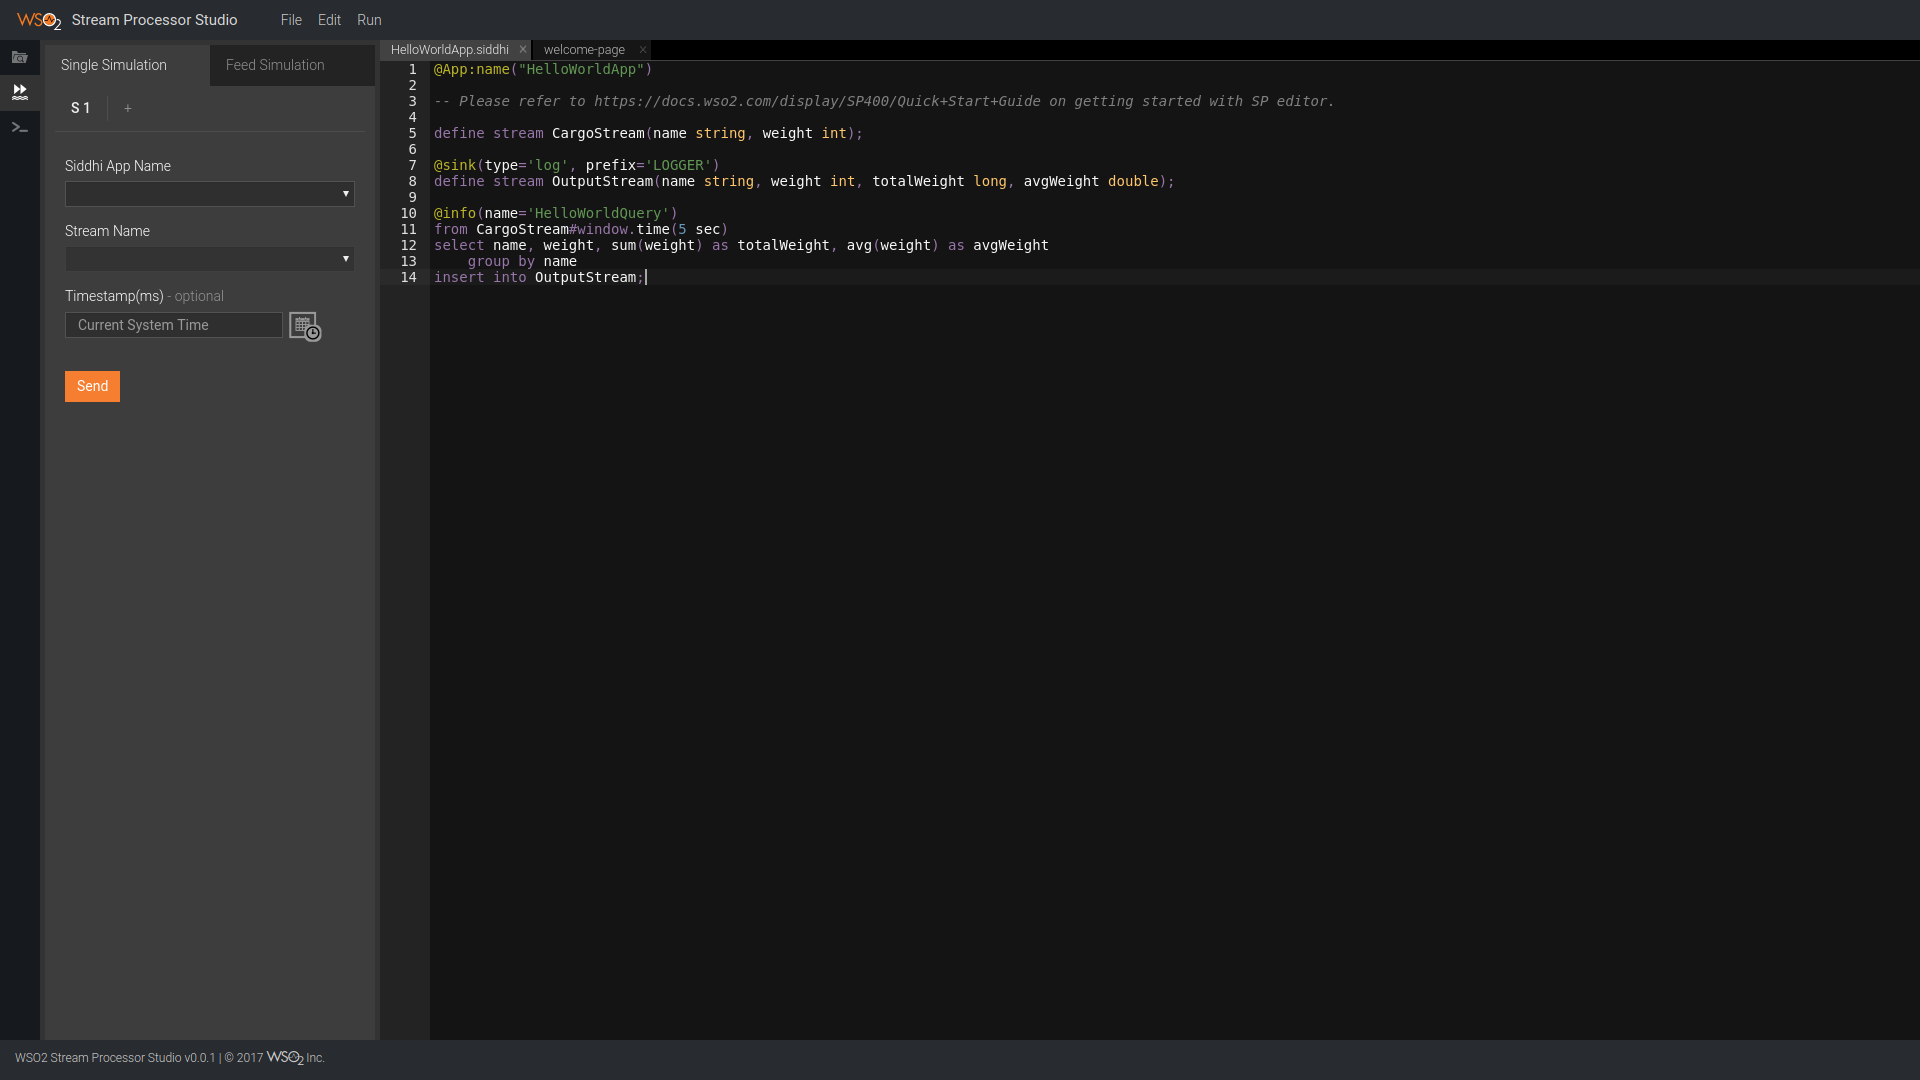Click '@App:name' annotation on line 1
The width and height of the screenshot is (1920, 1080).
[x=471, y=69]
